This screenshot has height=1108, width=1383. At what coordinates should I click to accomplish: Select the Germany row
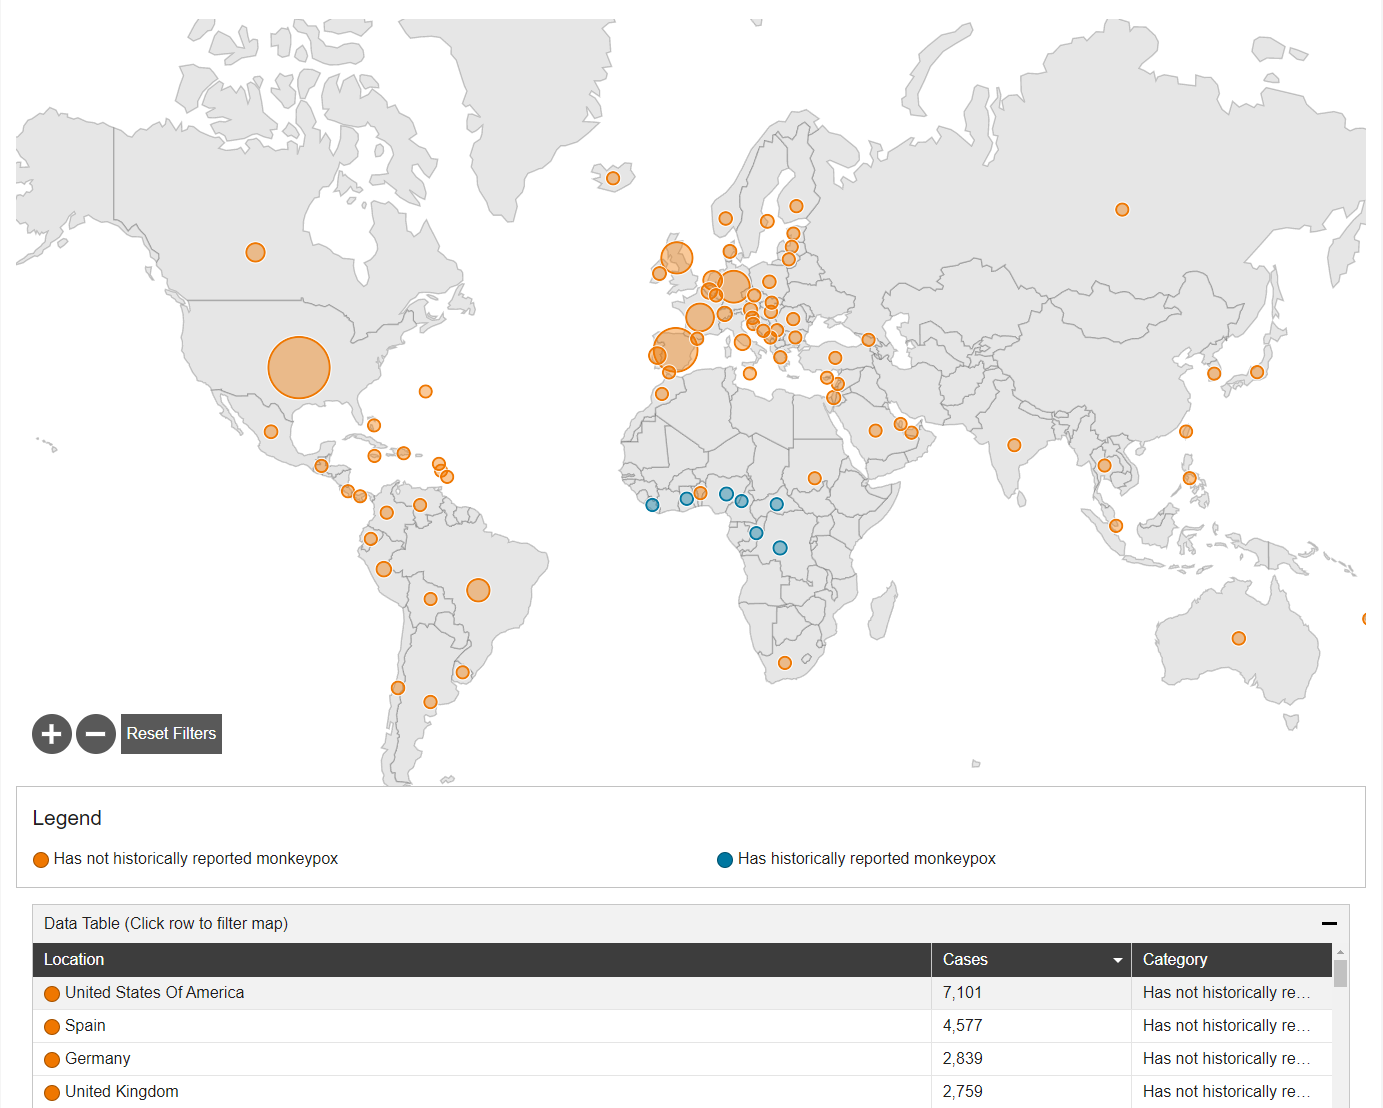682,1059
